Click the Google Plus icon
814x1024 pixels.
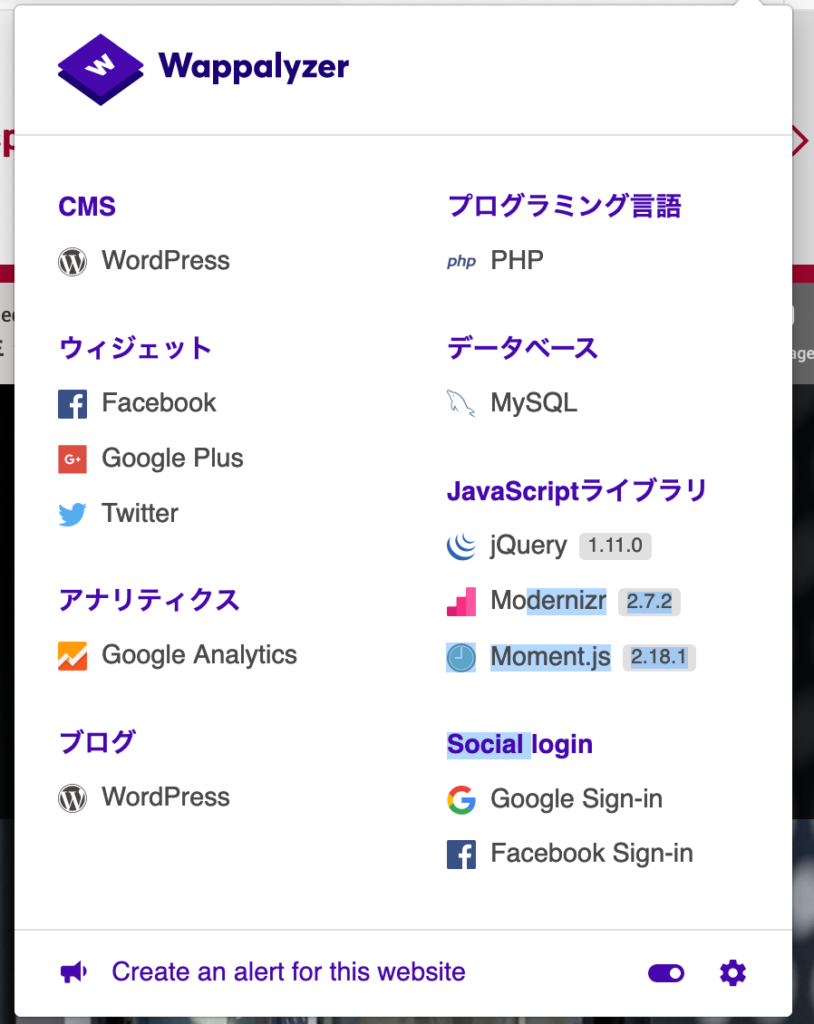tap(73, 459)
